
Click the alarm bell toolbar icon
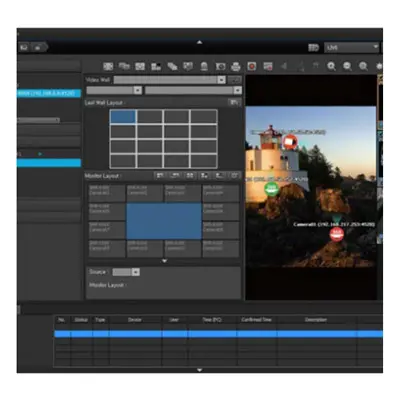[204, 66]
